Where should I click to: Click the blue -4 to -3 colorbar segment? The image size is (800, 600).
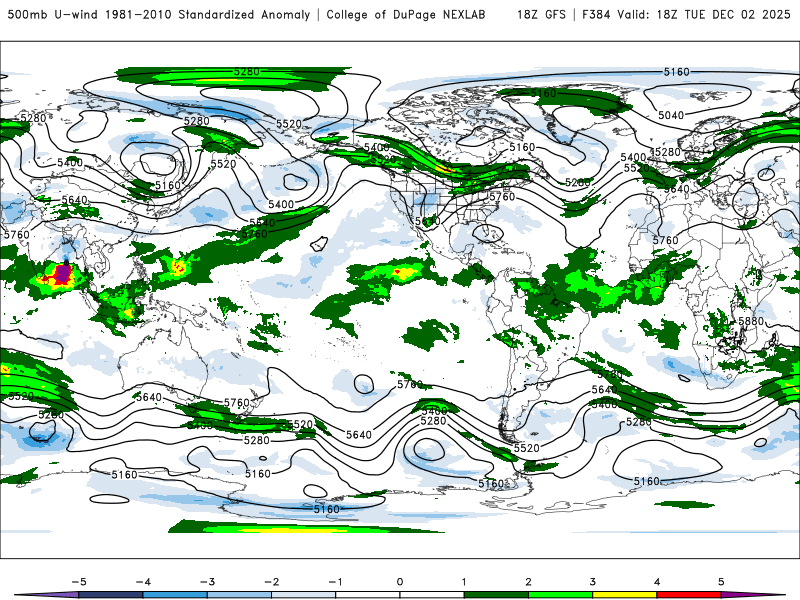click(175, 595)
